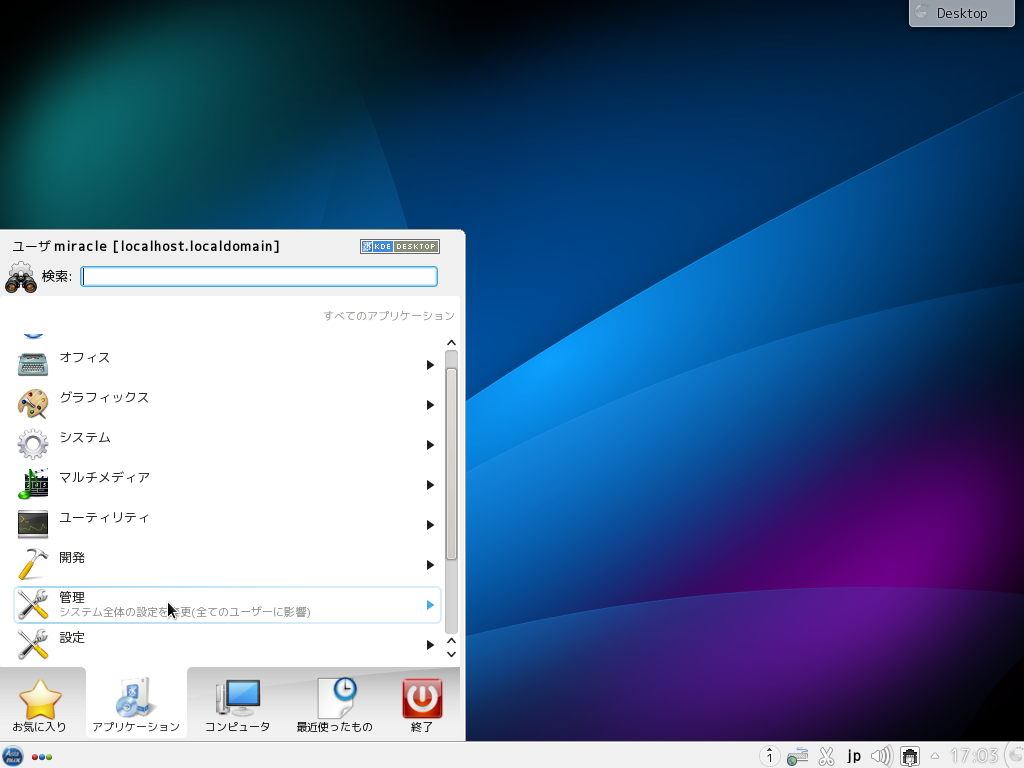Open the 終了 power tab
The image size is (1024, 768).
[x=422, y=705]
